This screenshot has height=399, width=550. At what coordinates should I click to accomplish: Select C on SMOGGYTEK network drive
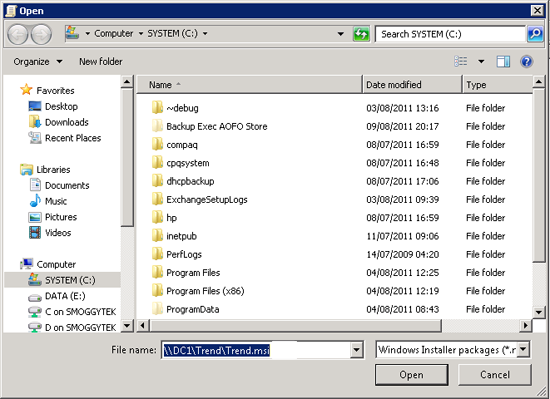click(81, 311)
